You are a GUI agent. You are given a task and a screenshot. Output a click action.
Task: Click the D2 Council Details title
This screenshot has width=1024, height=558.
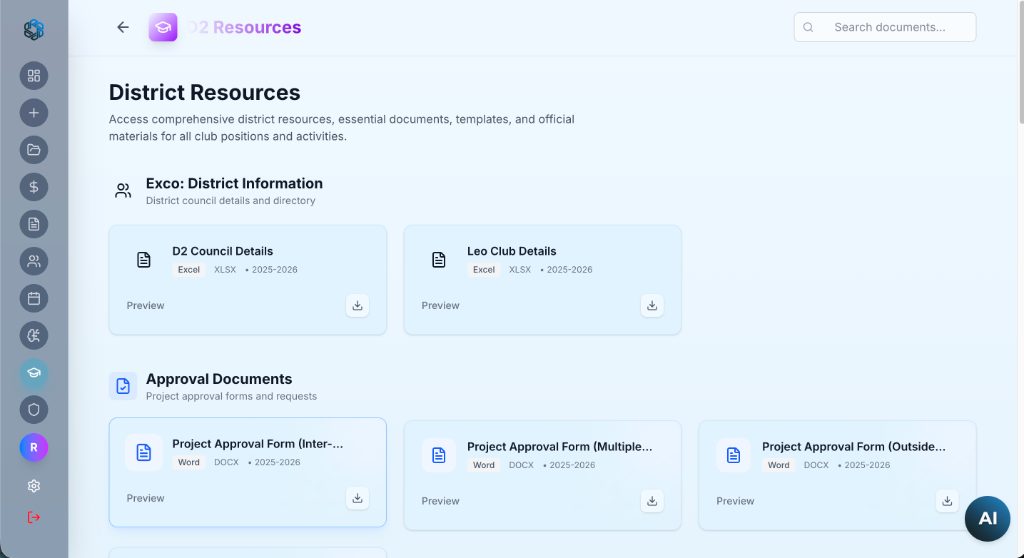pyautogui.click(x=223, y=251)
